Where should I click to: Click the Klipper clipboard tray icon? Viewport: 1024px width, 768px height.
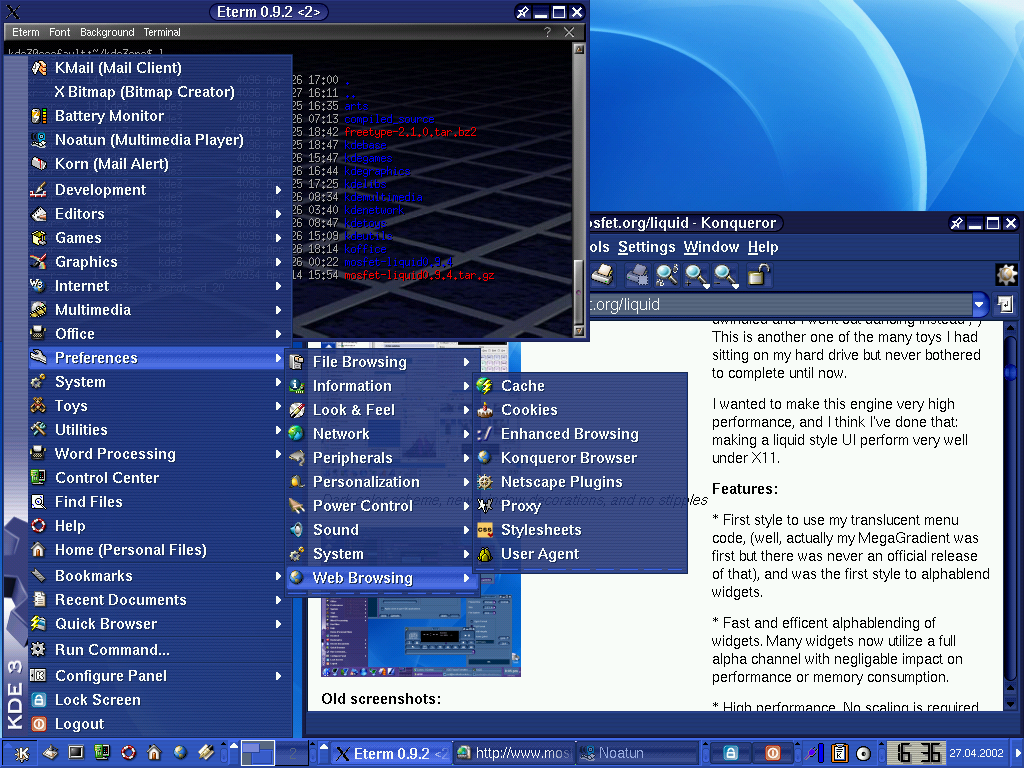840,754
